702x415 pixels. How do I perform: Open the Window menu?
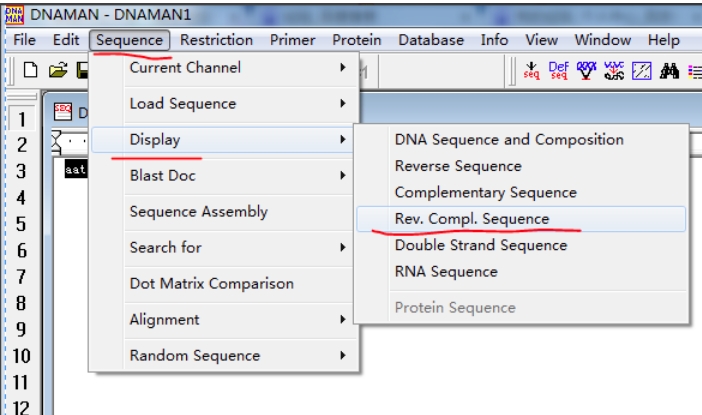pyautogui.click(x=603, y=40)
